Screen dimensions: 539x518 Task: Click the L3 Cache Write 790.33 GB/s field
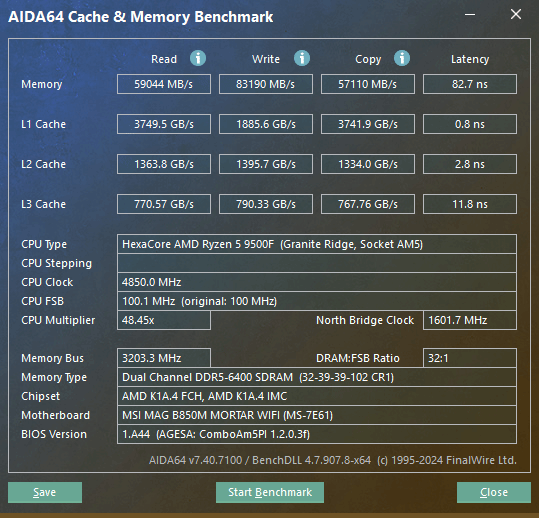click(x=266, y=204)
